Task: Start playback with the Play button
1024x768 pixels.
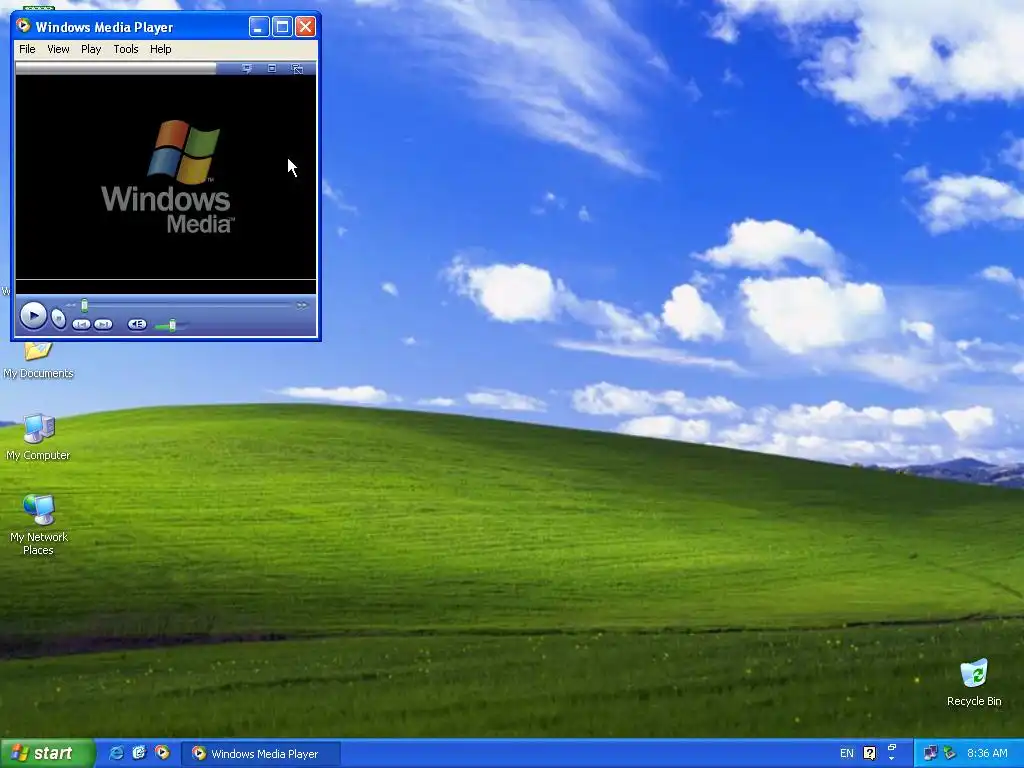Action: 33,316
